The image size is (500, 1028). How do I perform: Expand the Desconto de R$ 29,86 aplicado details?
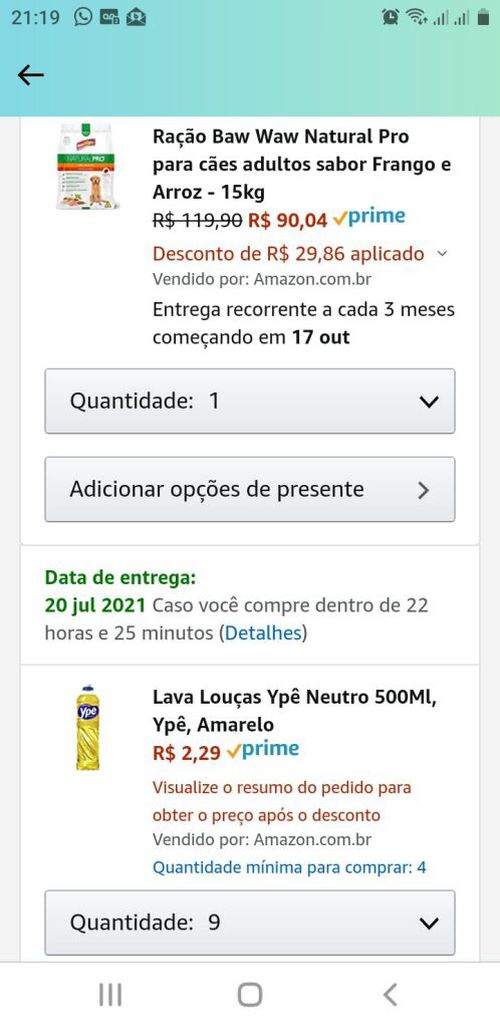[300, 254]
